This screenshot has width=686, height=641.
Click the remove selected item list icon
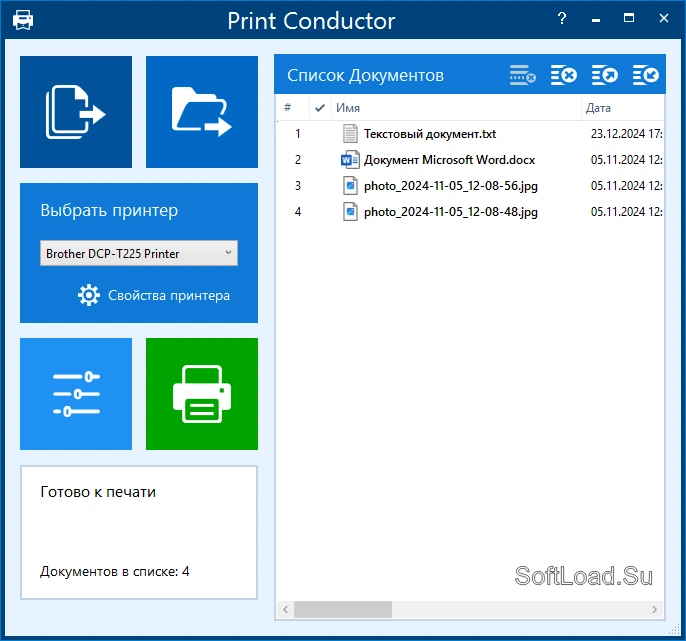point(522,75)
